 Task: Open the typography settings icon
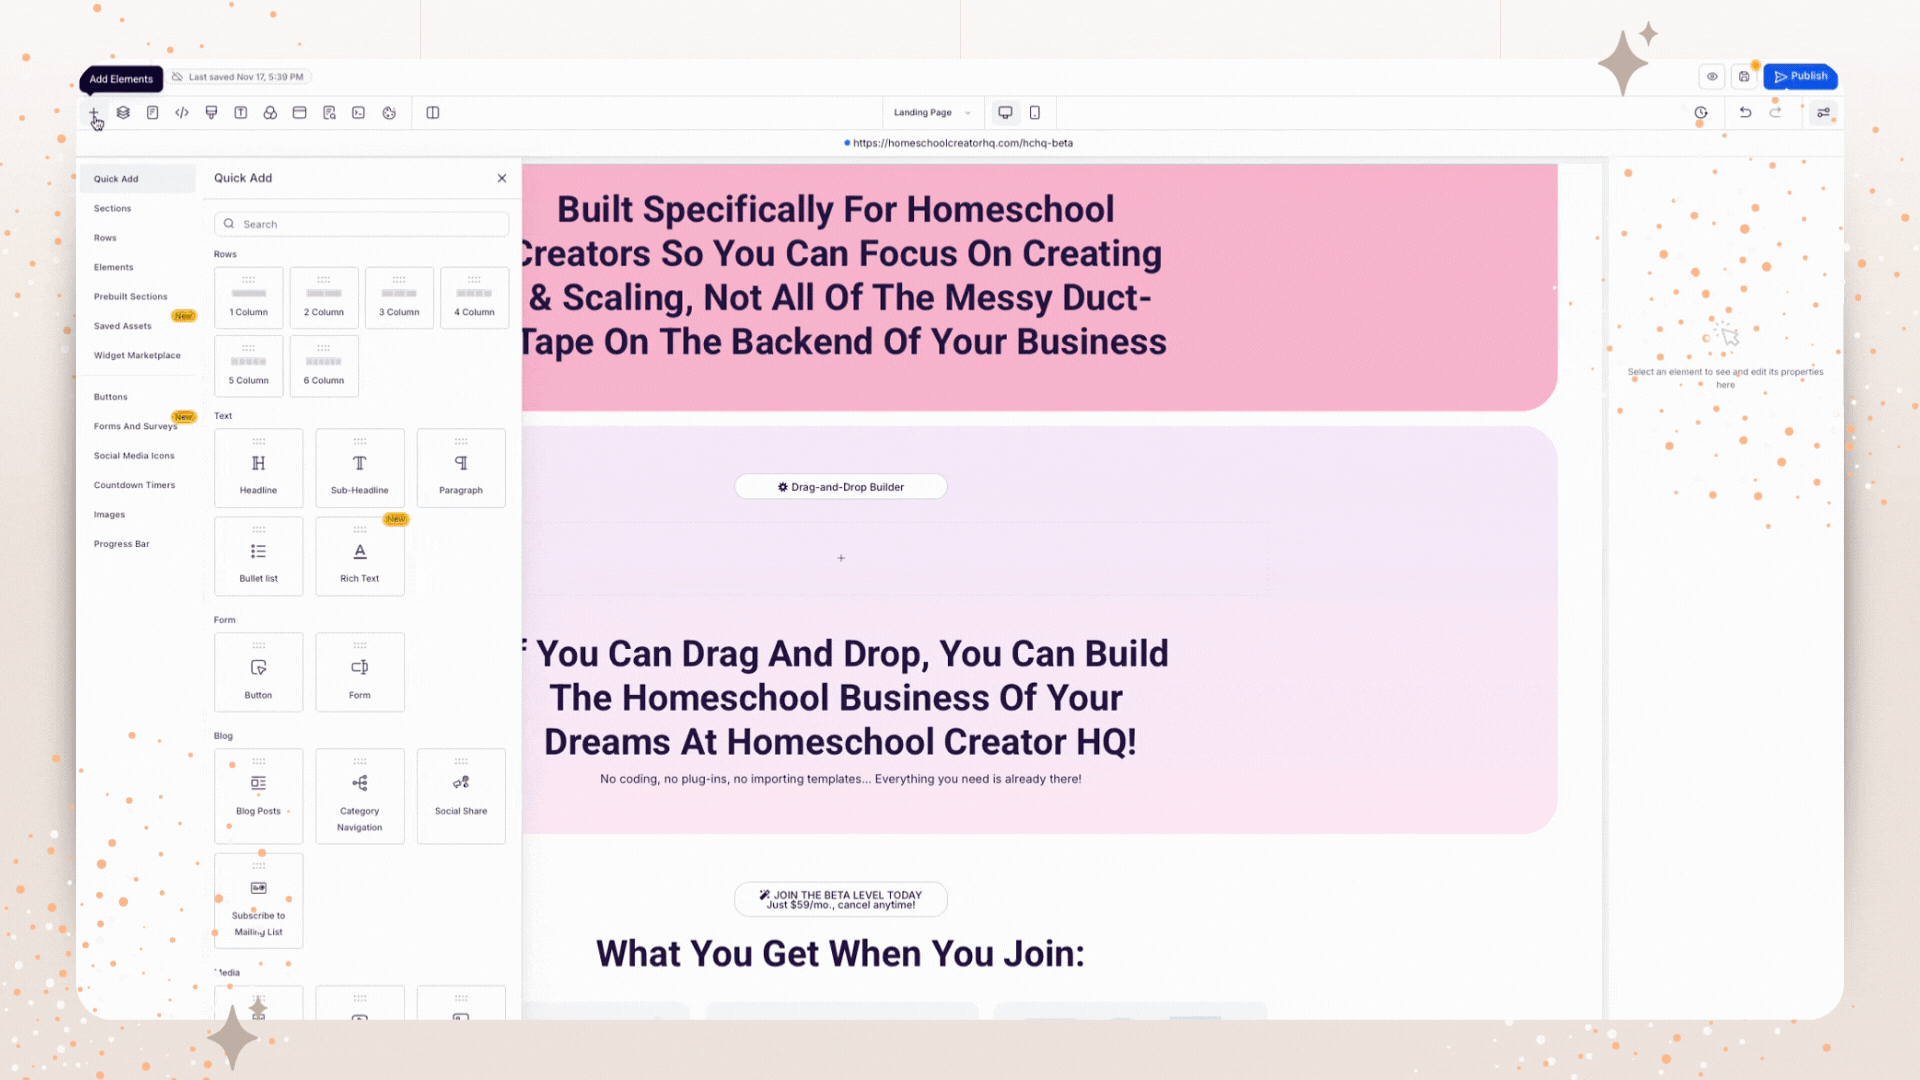coord(241,113)
